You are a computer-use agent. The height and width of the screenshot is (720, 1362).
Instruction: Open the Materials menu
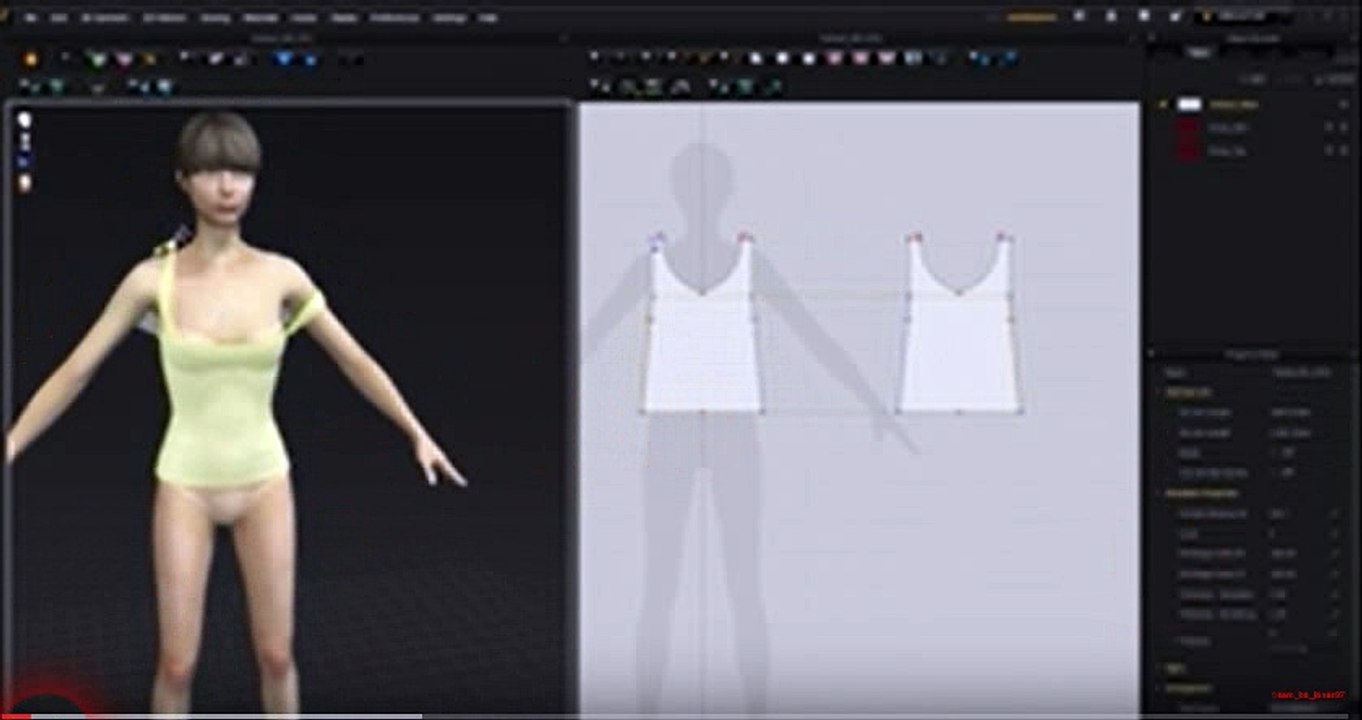coord(261,18)
